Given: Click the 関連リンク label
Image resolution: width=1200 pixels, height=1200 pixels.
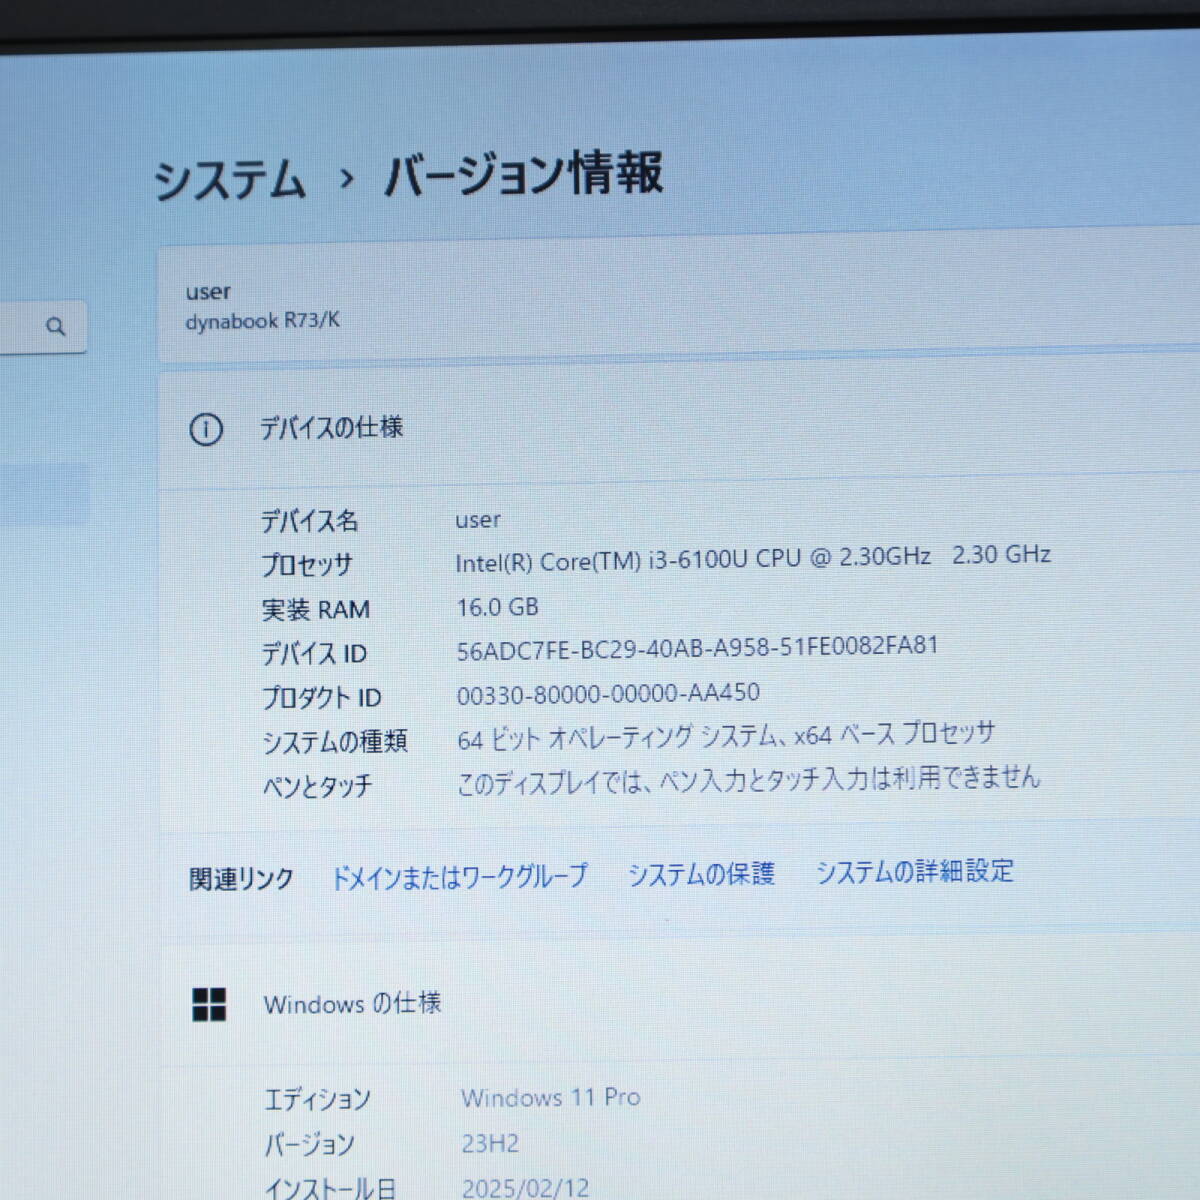Looking at the screenshot, I should (x=241, y=879).
